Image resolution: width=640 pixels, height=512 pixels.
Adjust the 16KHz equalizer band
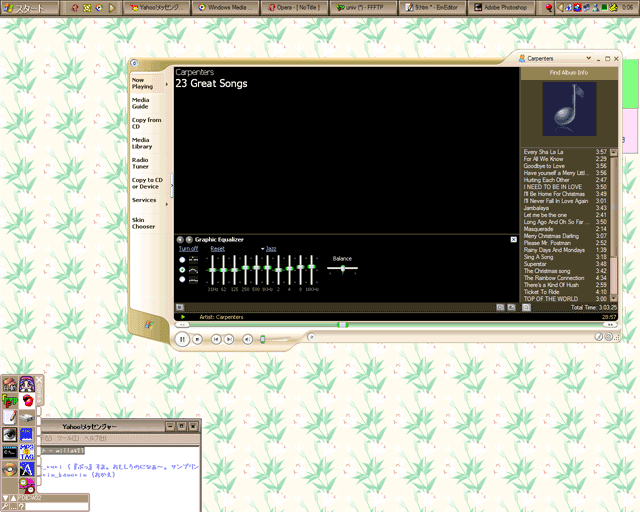[x=311, y=267]
